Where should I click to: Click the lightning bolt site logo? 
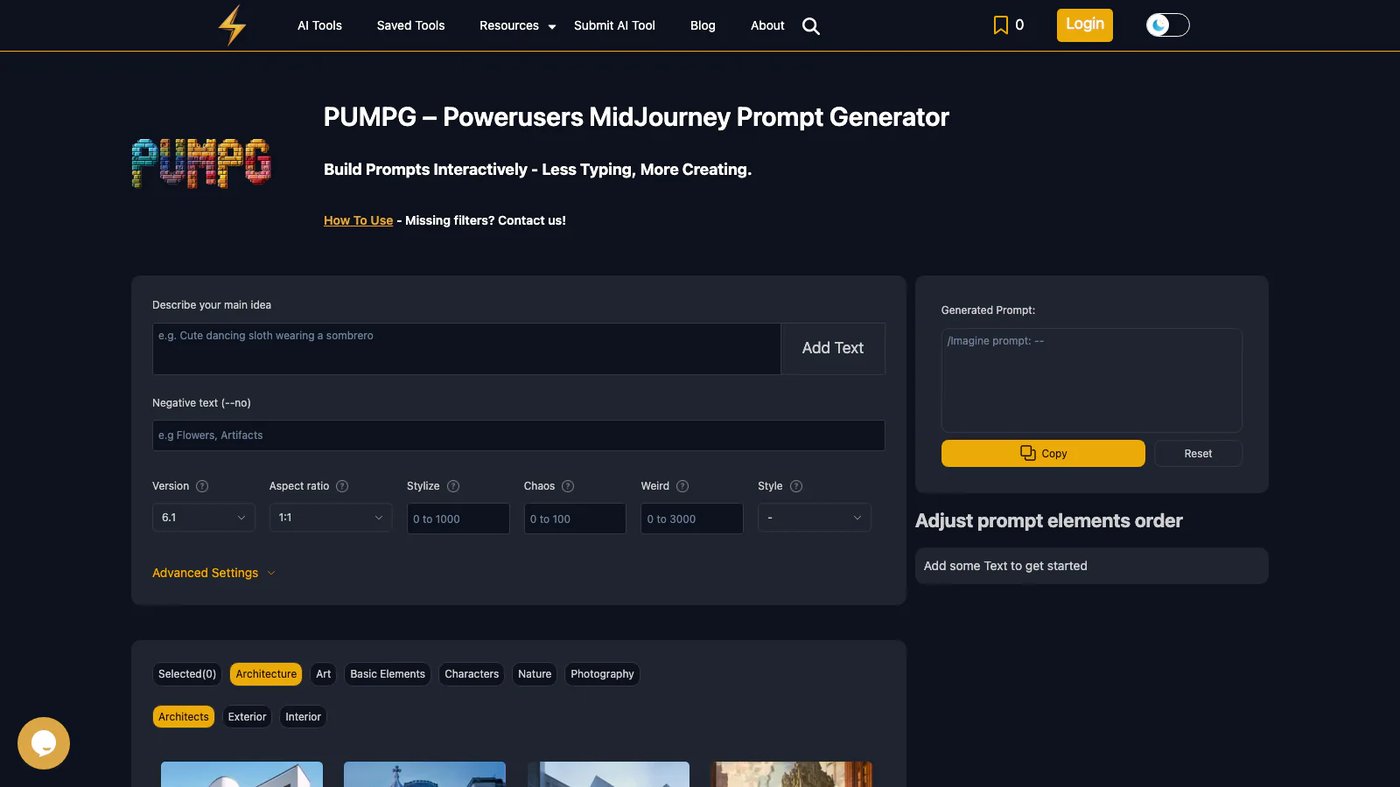pos(232,25)
